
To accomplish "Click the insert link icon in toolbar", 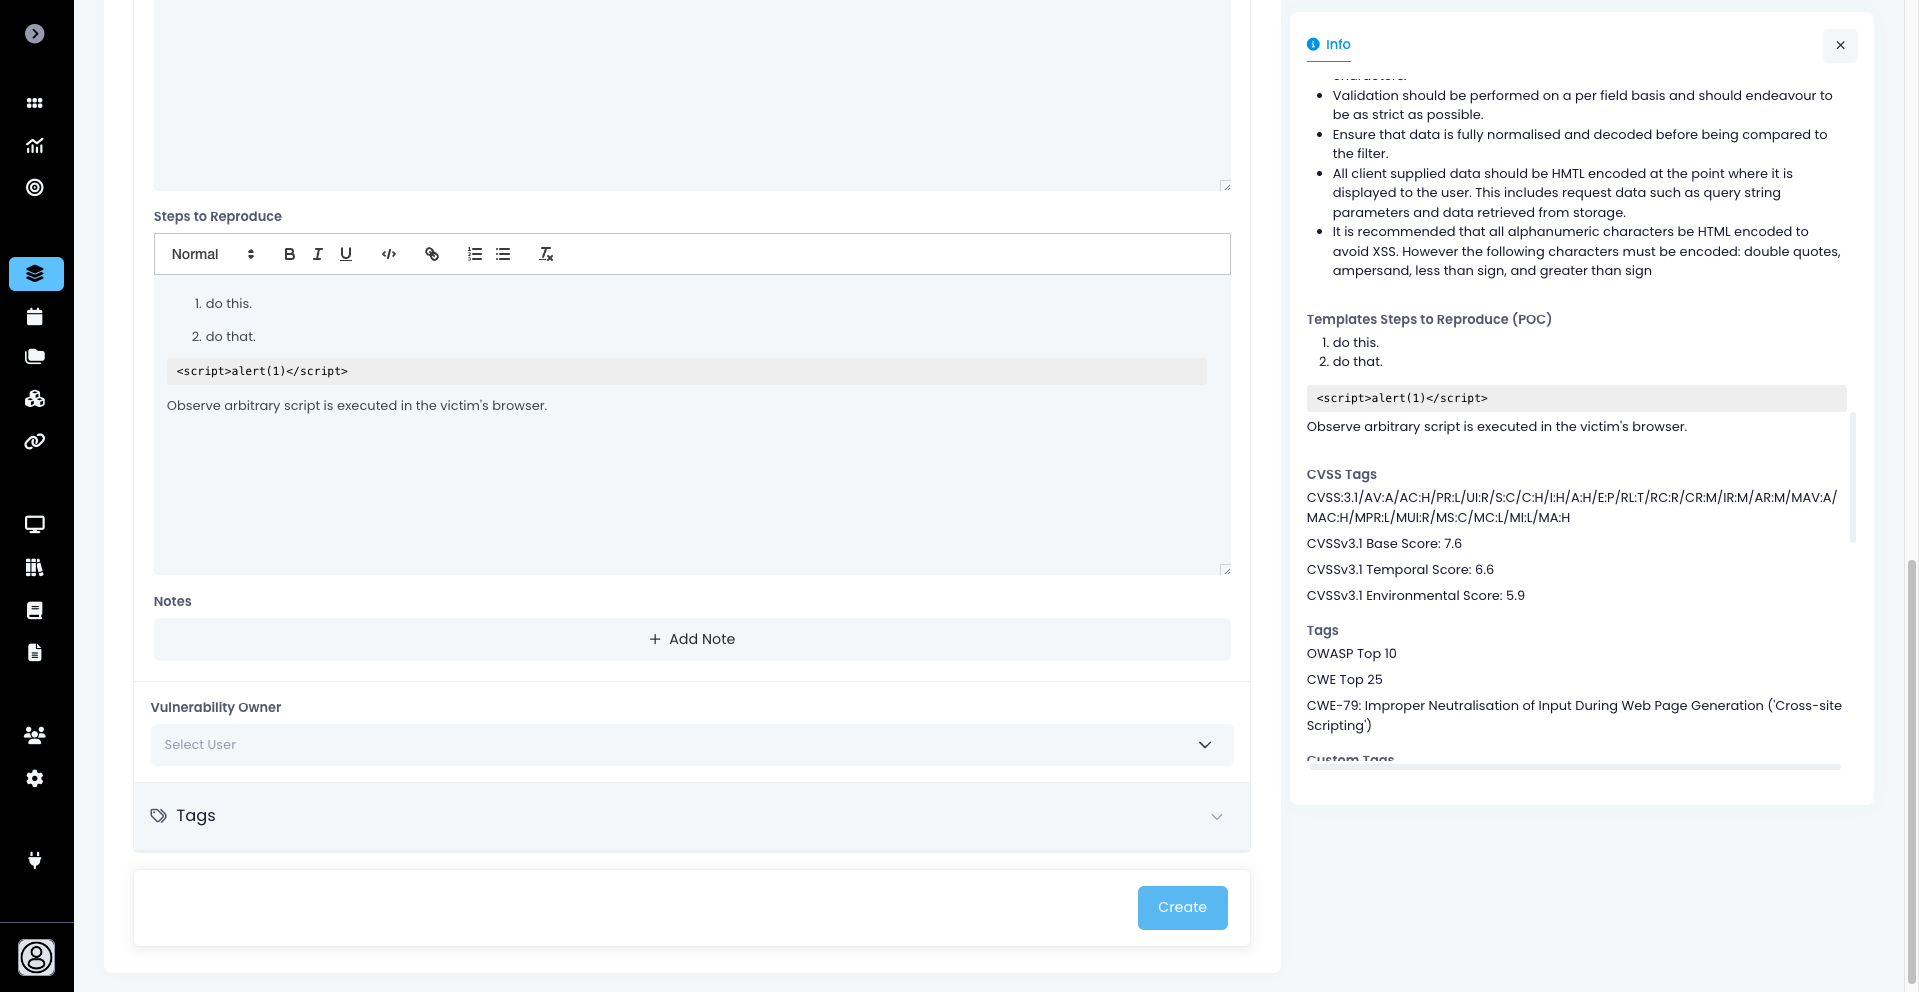I will pyautogui.click(x=432, y=254).
